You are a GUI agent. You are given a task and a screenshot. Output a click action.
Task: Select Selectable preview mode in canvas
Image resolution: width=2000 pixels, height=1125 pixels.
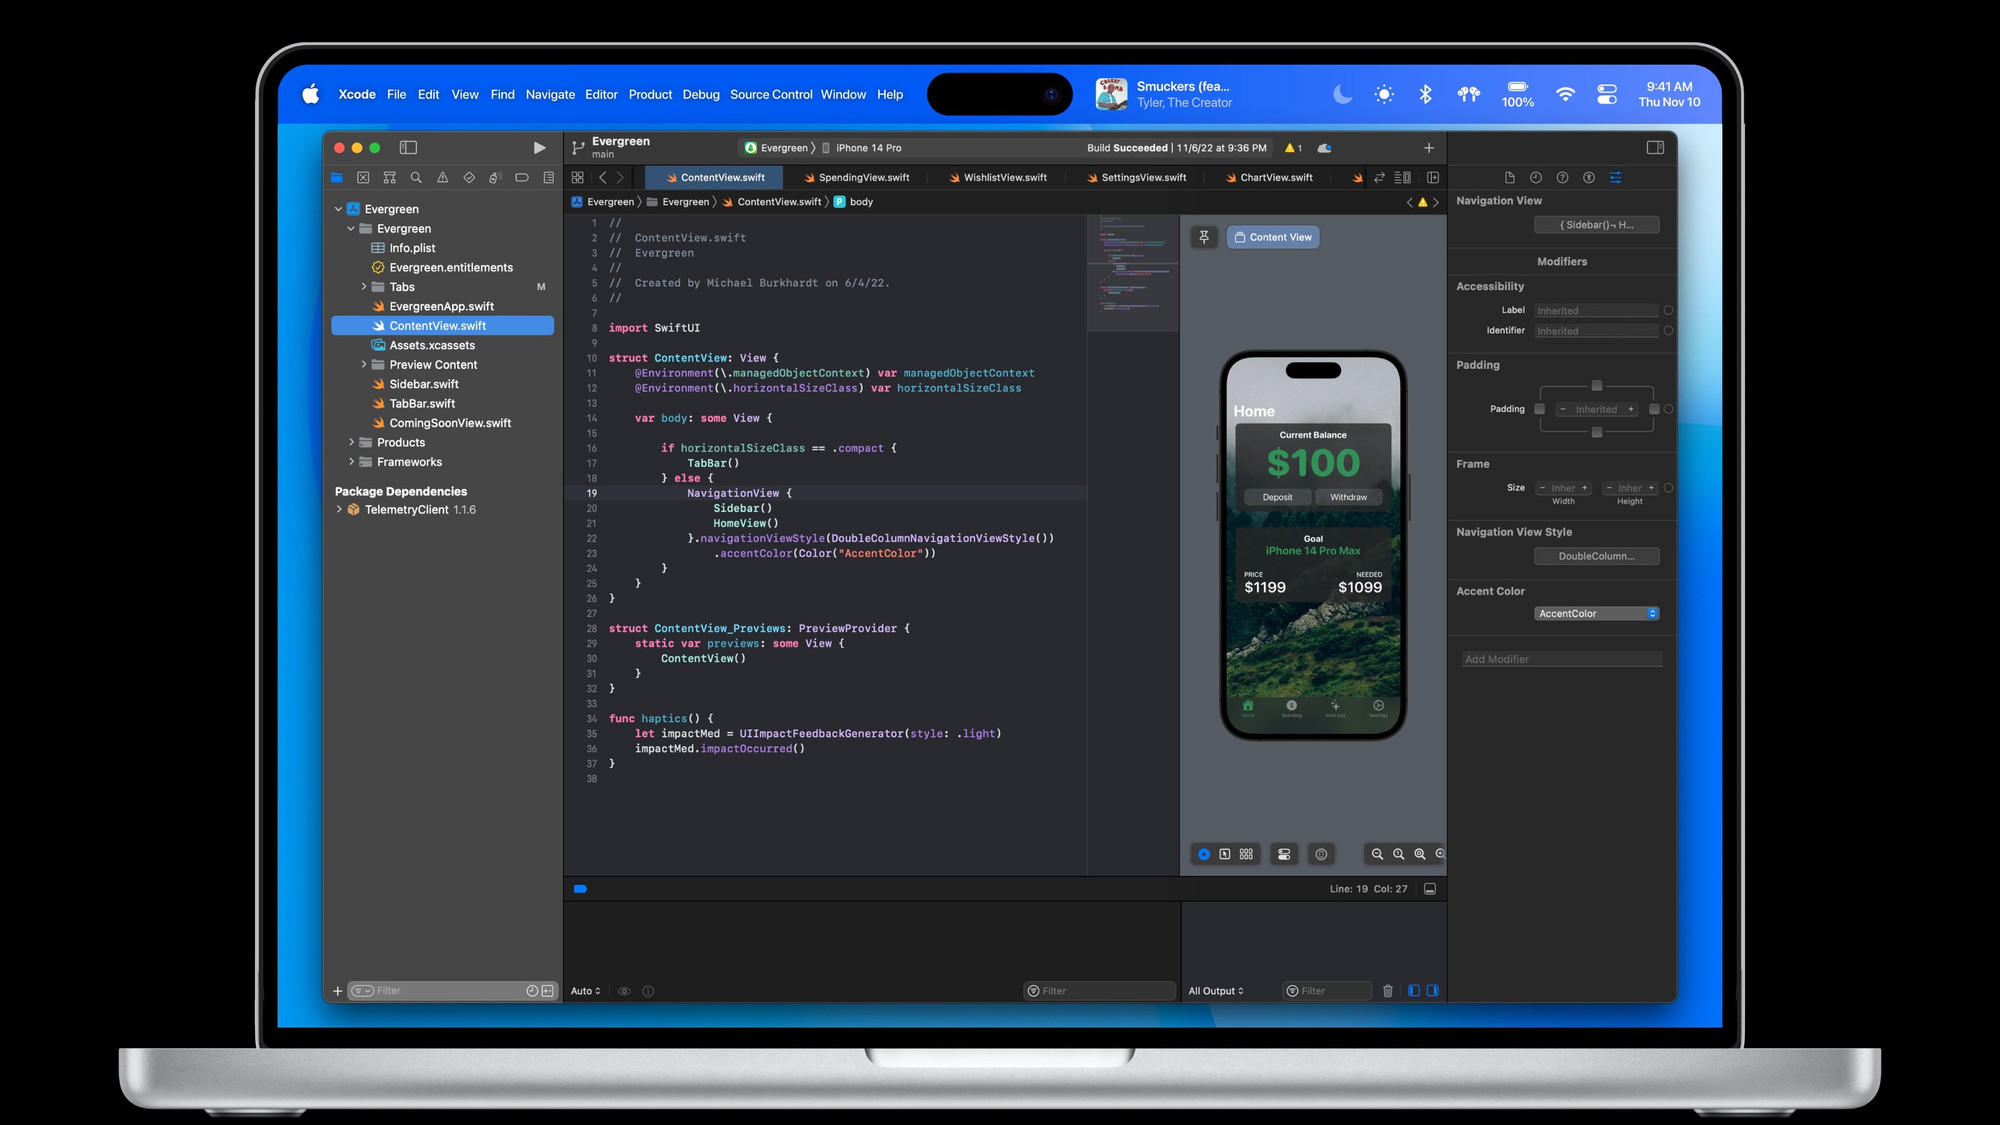pyautogui.click(x=1225, y=854)
